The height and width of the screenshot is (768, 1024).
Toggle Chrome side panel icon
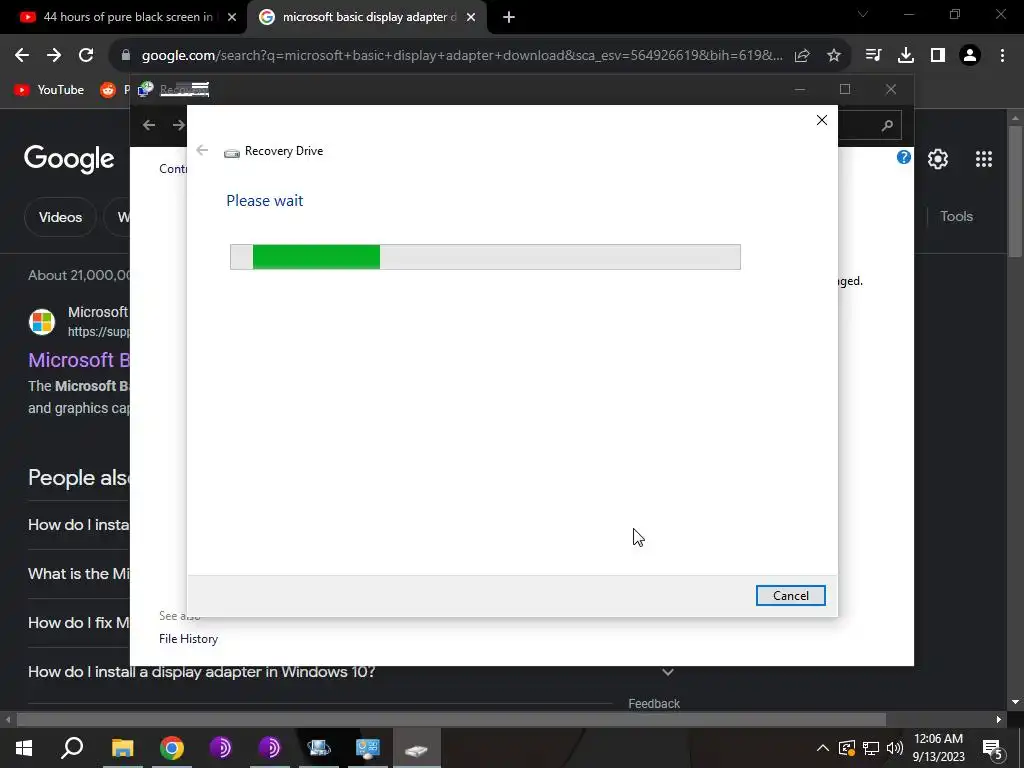coord(938,56)
